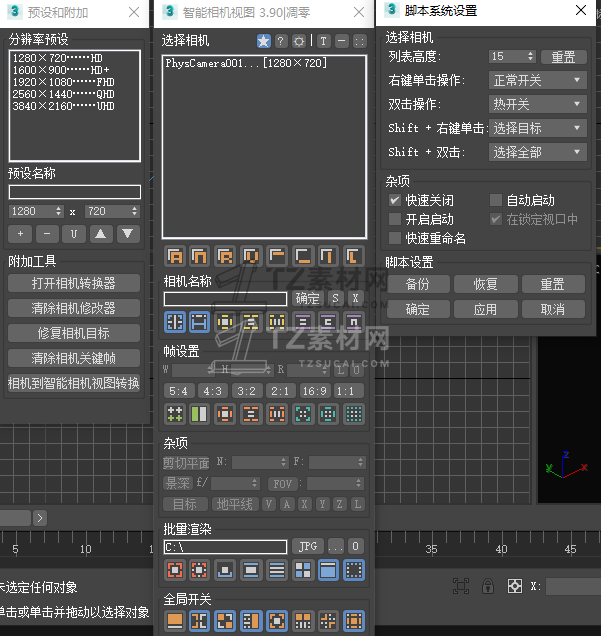This screenshot has height=636, width=601.
Task: Enable the 快速重命名 checkbox
Action: (x=395, y=238)
